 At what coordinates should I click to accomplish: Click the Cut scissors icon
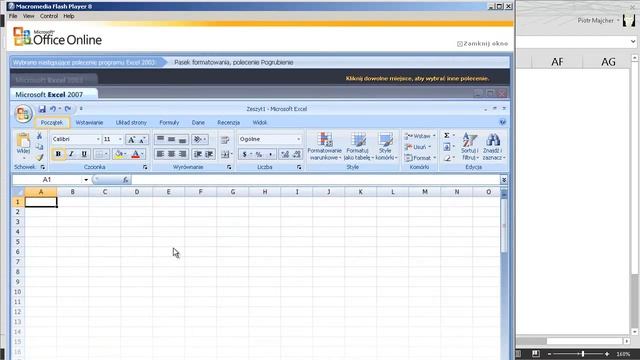click(39, 136)
